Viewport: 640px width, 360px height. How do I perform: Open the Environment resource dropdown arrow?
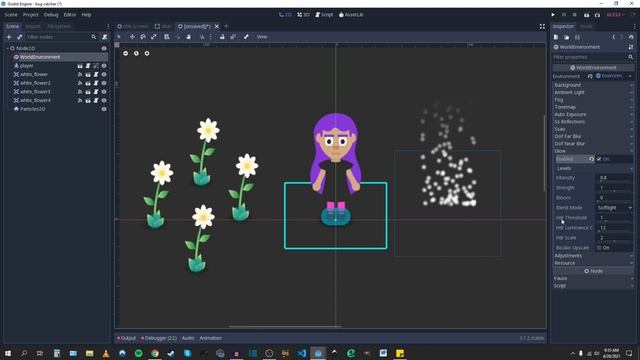tap(630, 76)
